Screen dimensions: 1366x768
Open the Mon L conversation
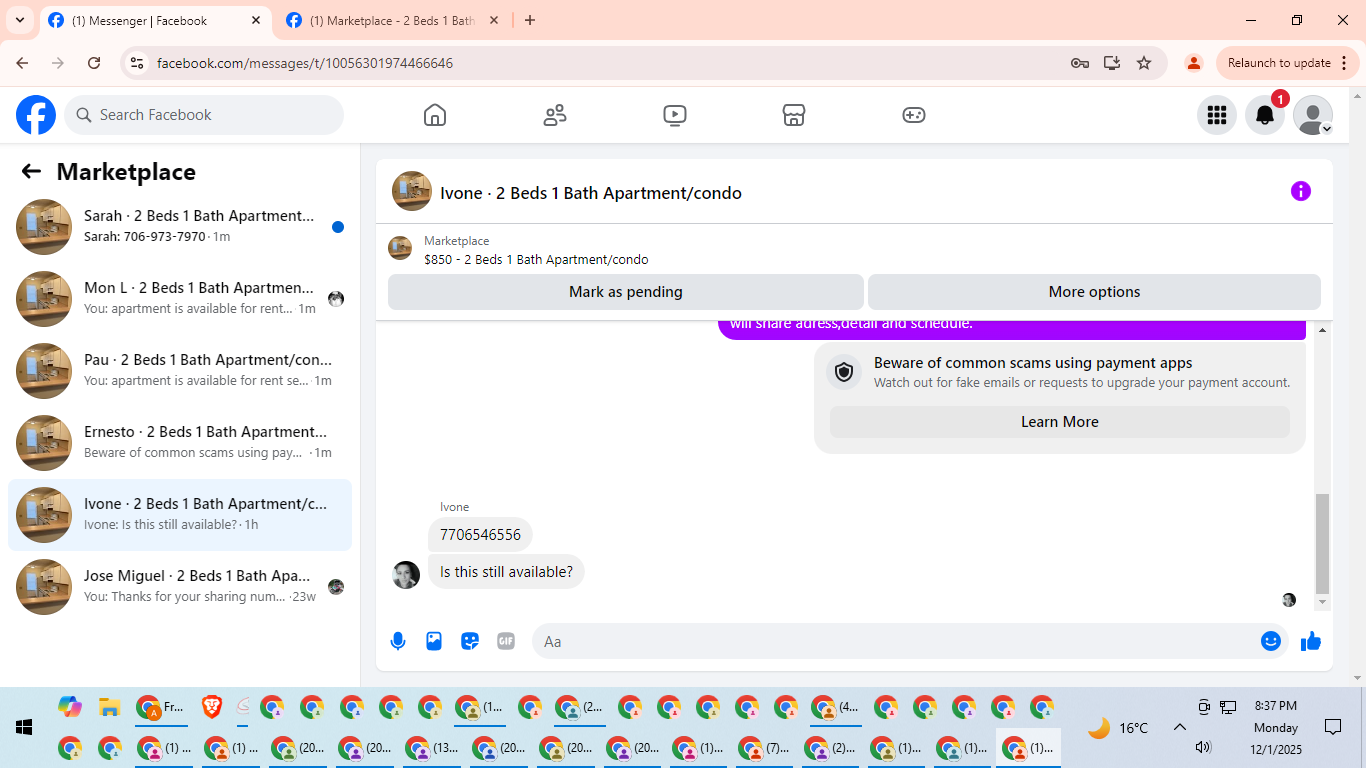tap(180, 299)
